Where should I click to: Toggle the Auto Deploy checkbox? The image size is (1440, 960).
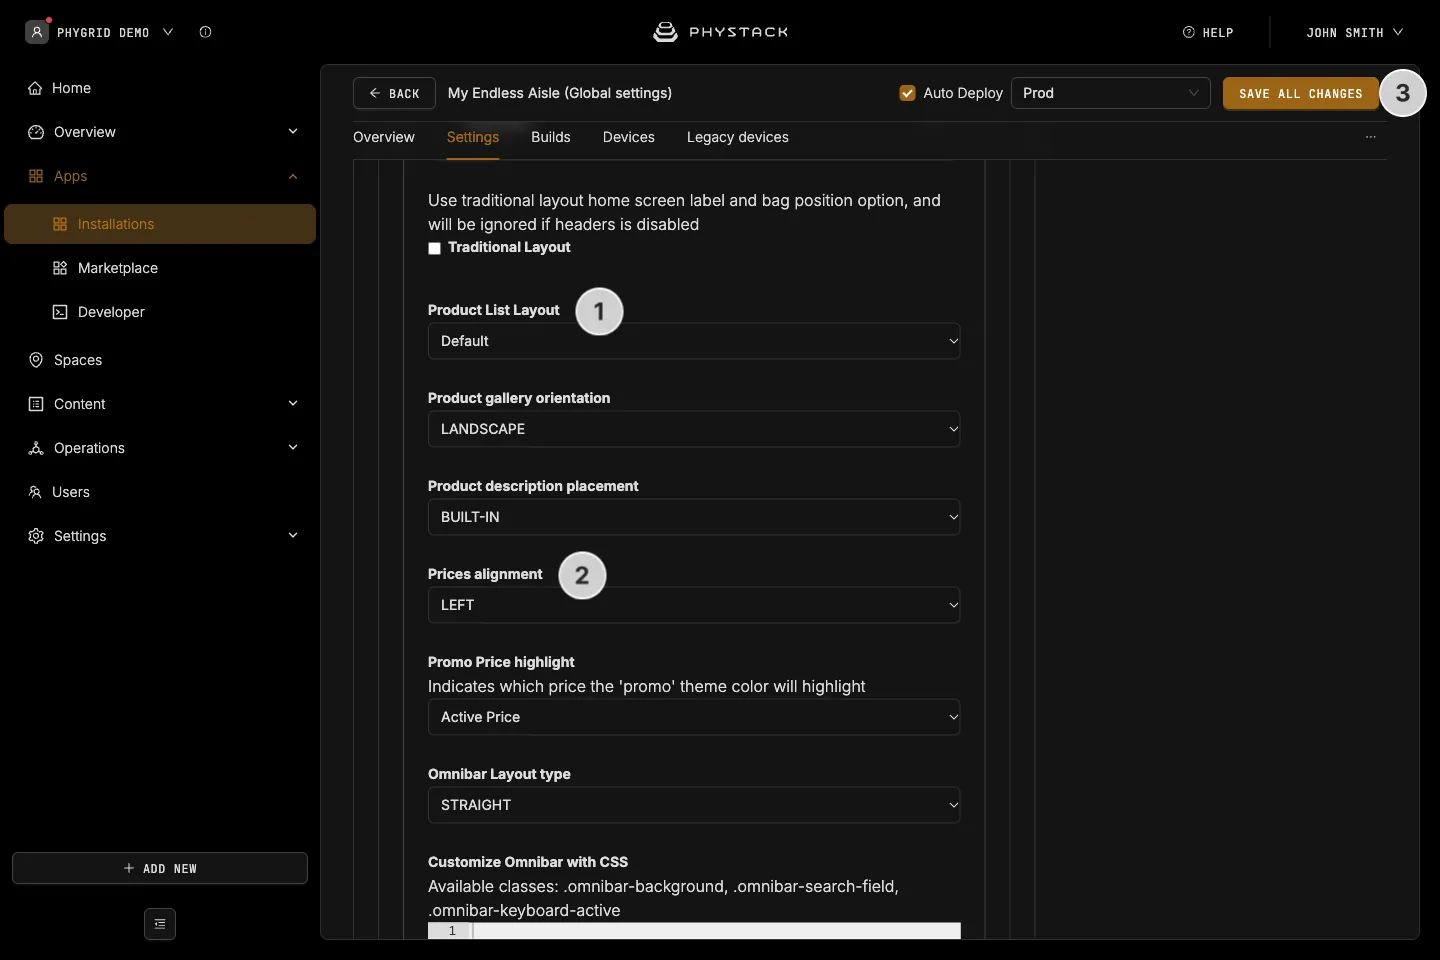908,93
